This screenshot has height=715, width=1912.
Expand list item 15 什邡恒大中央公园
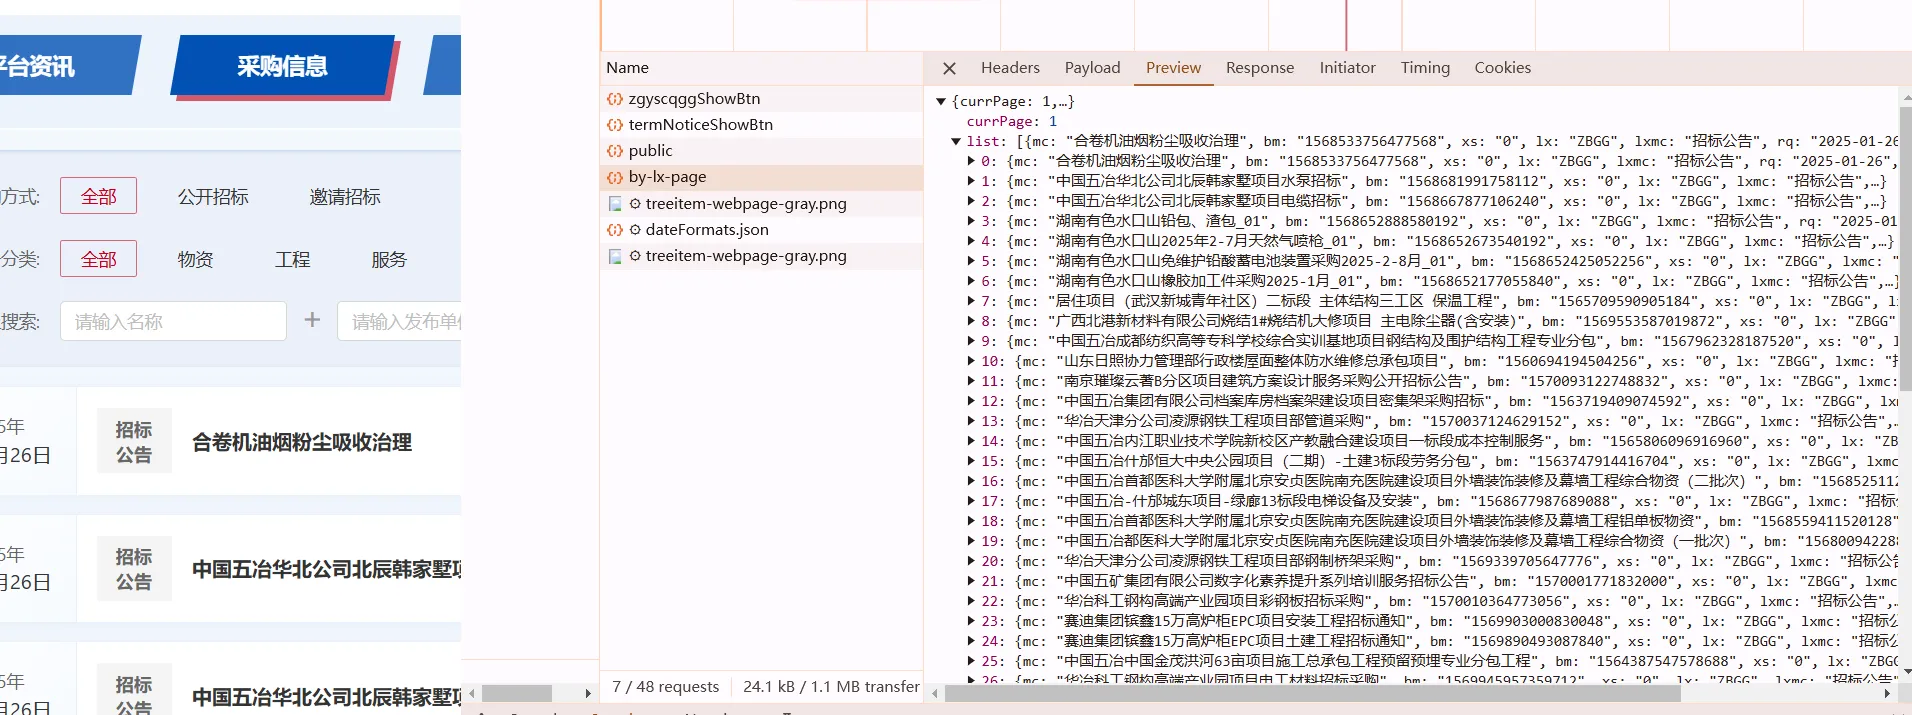pos(971,461)
